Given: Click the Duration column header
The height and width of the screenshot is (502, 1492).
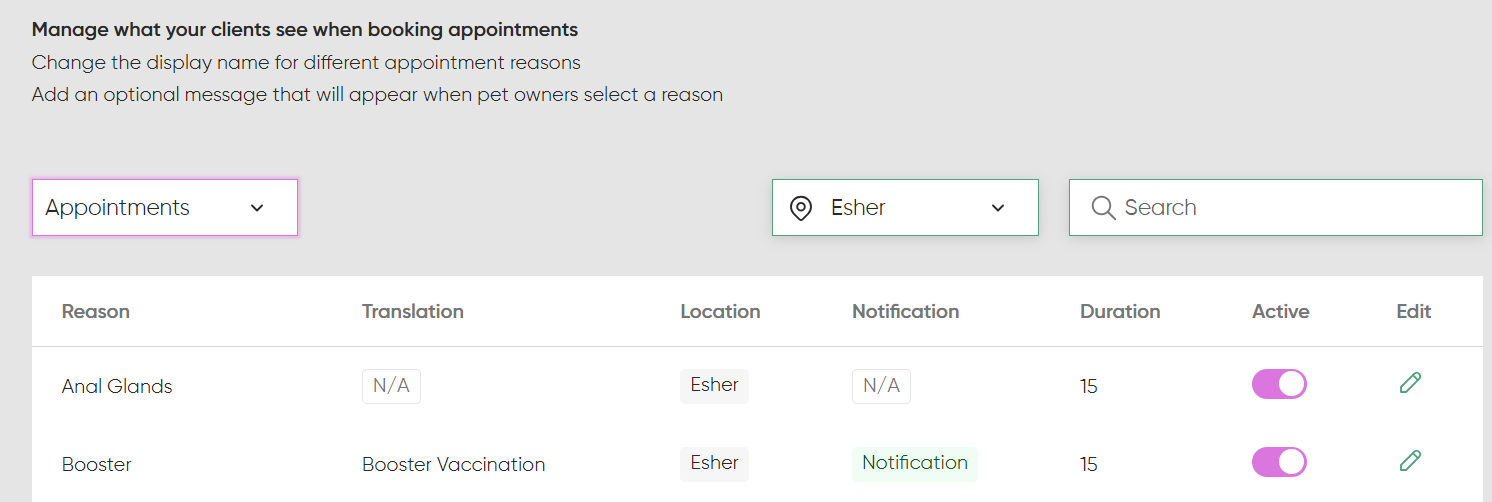Looking at the screenshot, I should pyautogui.click(x=1120, y=312).
